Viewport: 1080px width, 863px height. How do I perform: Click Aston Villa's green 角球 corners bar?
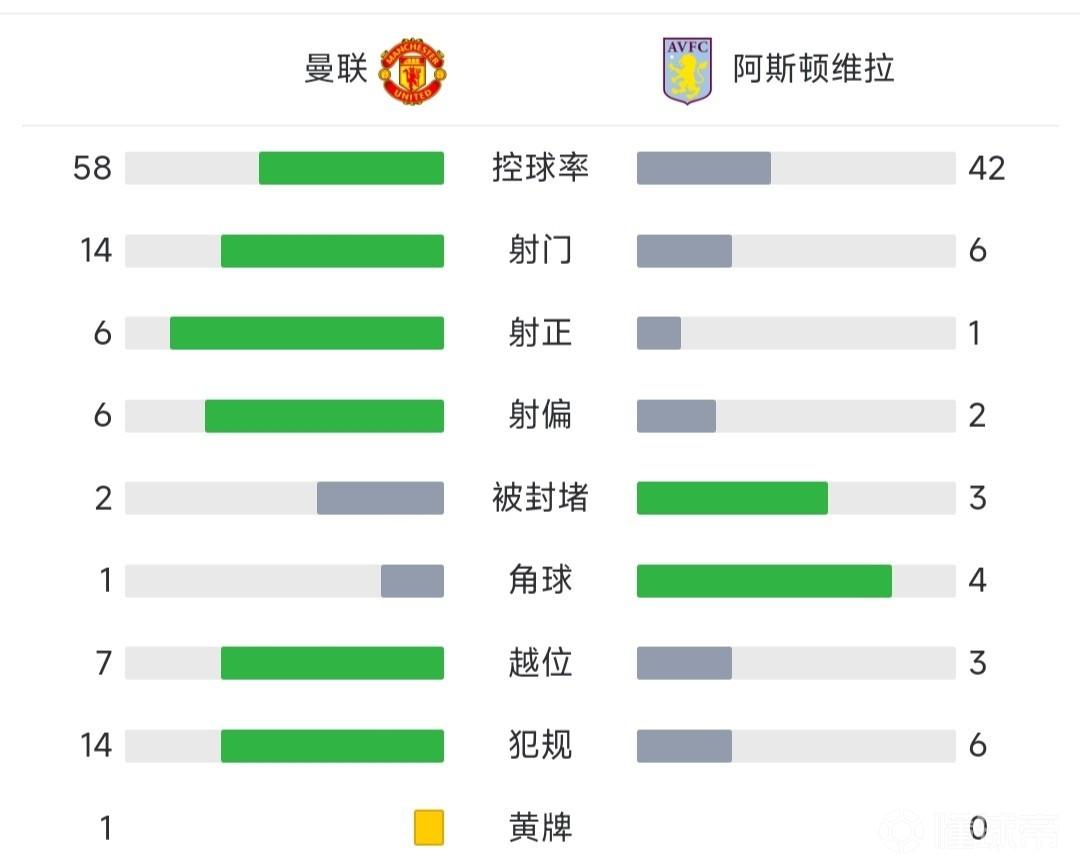[764, 581]
